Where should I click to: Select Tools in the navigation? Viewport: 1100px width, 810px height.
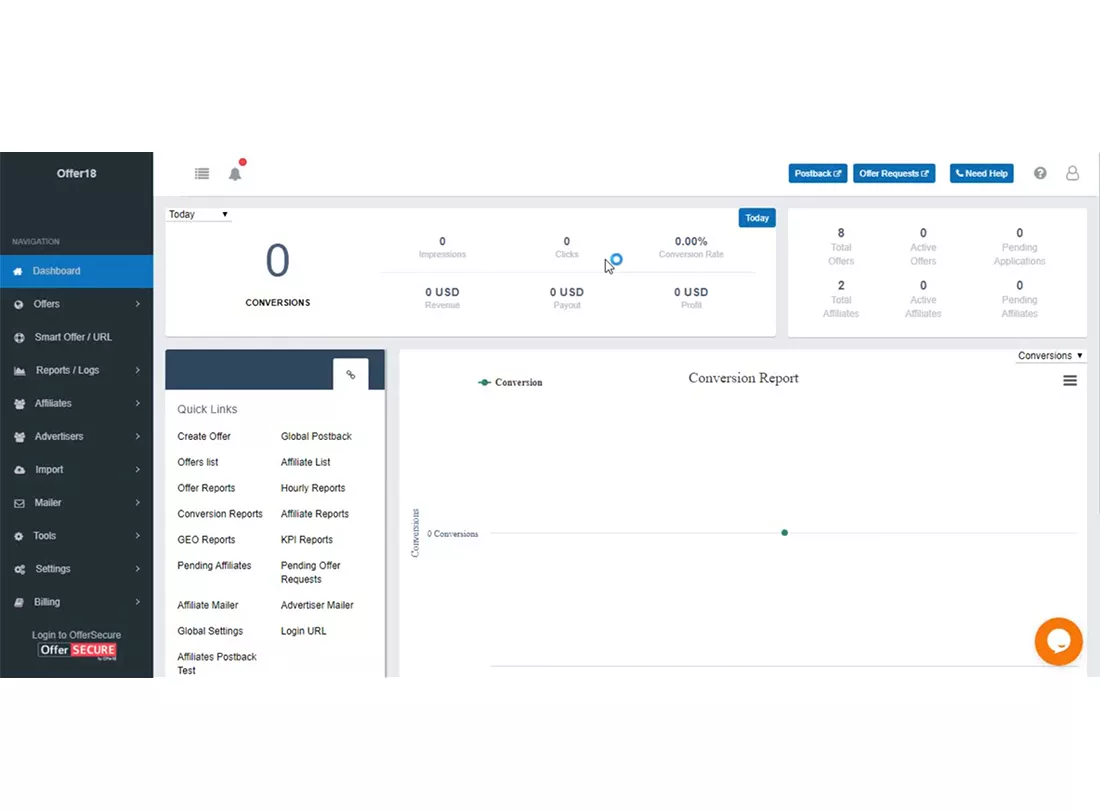tap(76, 536)
